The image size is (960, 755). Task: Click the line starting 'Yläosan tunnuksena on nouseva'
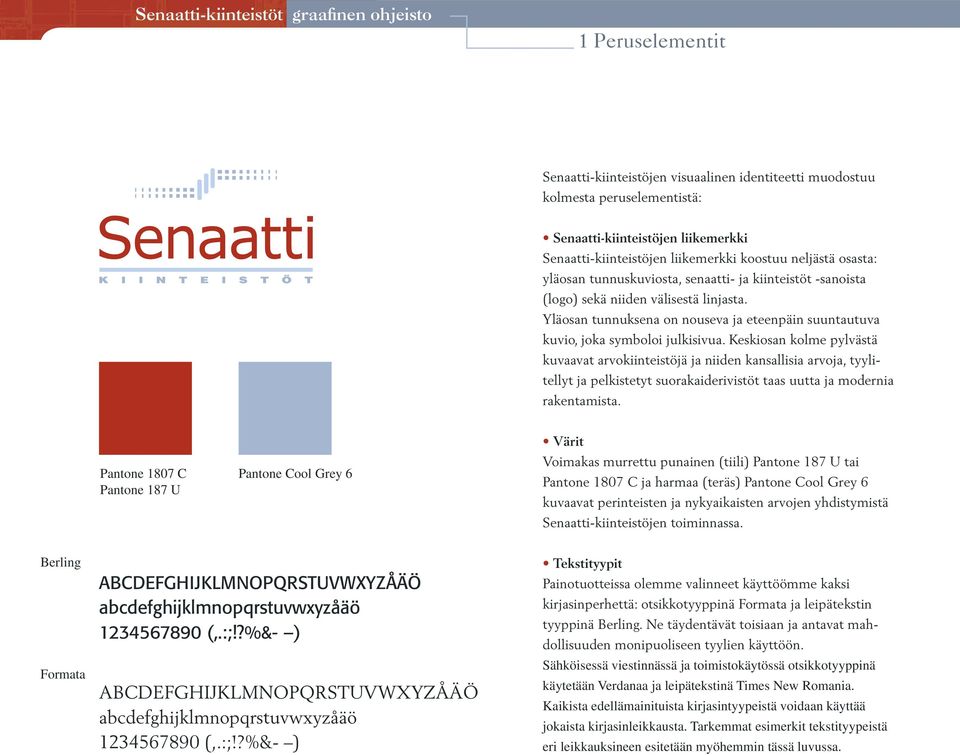(711, 319)
